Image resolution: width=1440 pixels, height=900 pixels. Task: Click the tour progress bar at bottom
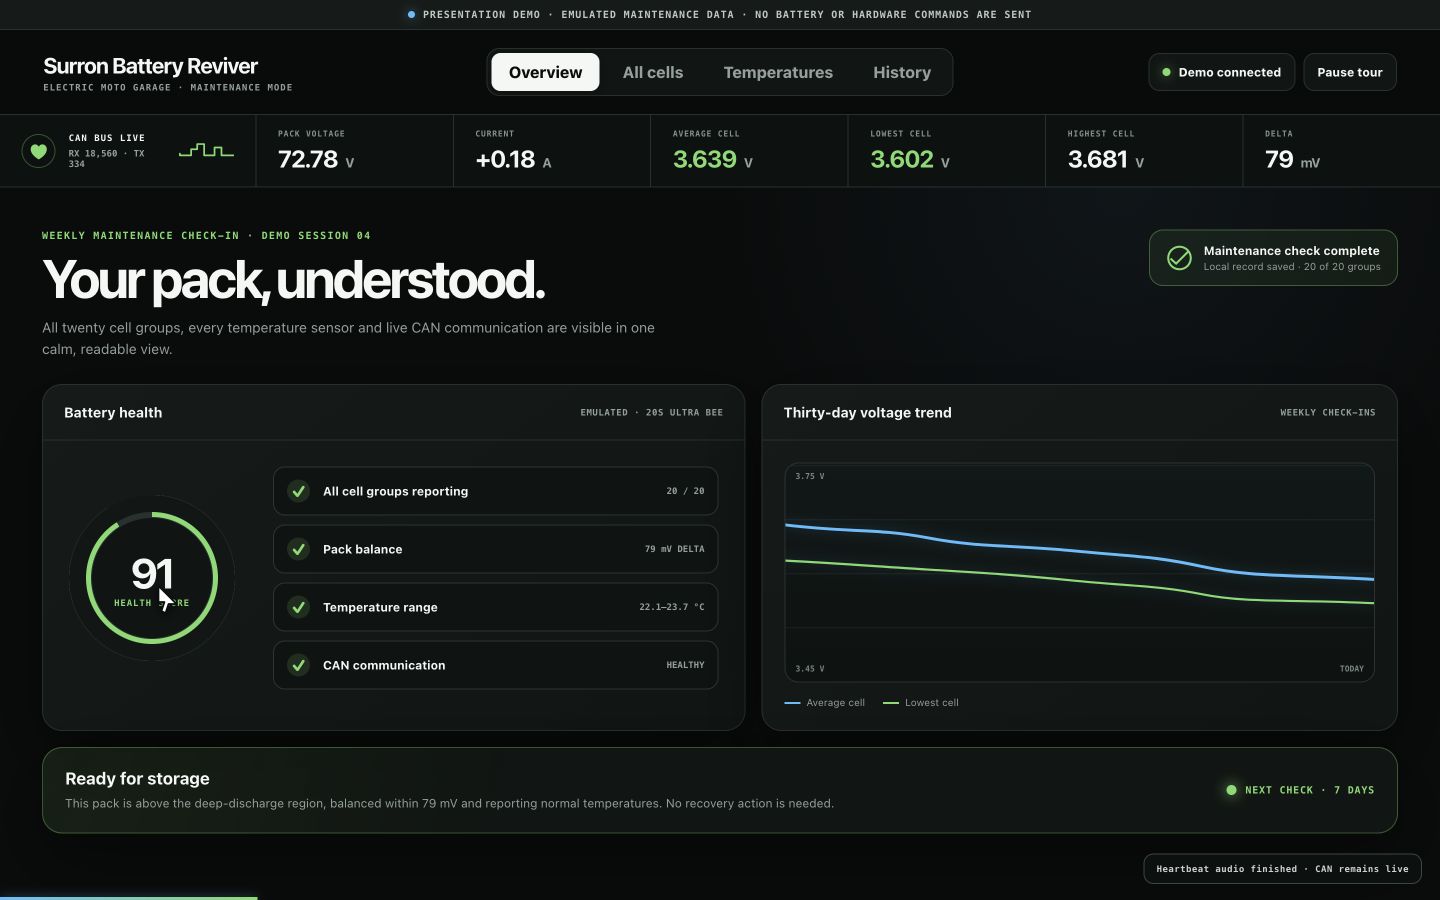(x=128, y=897)
